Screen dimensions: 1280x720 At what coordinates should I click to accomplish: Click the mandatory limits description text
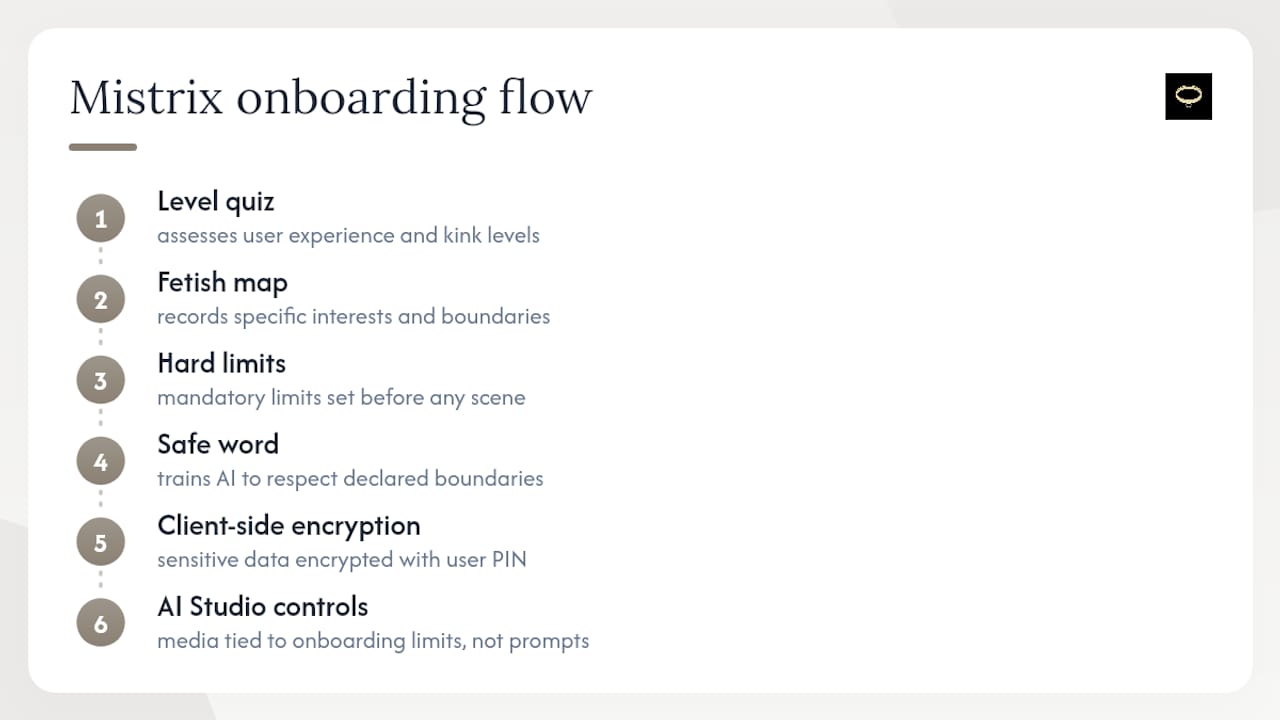[341, 398]
